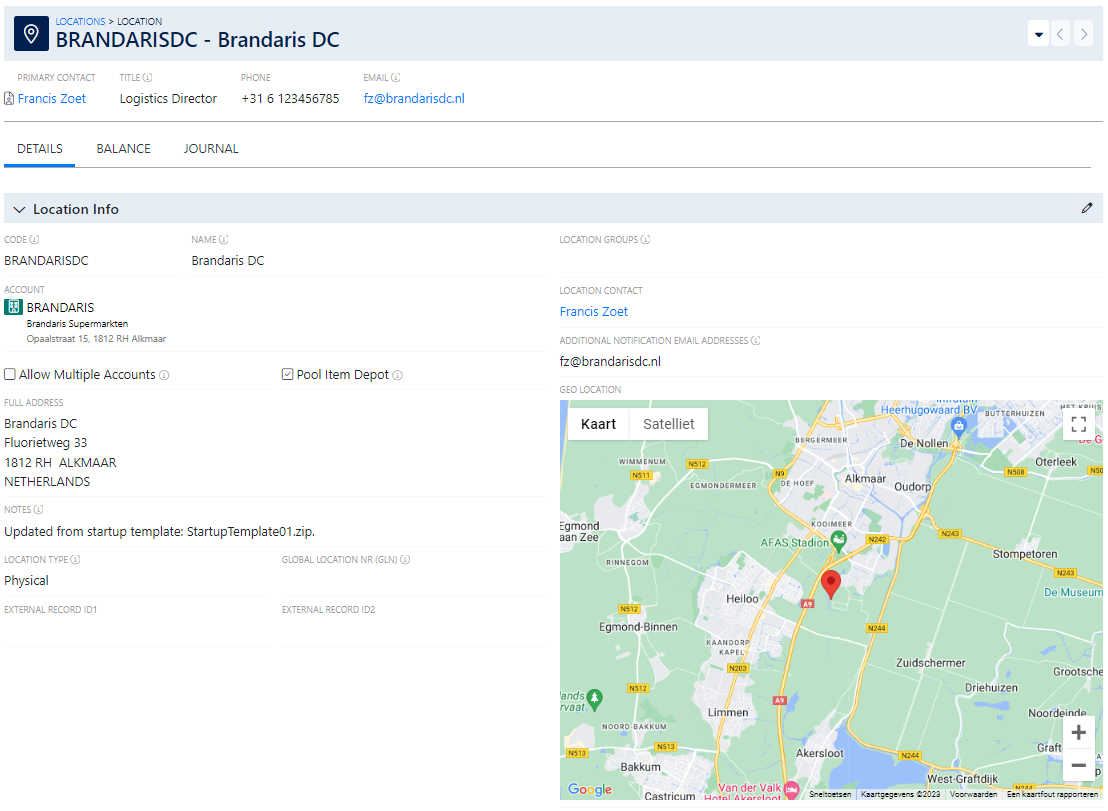The width and height of the screenshot is (1108, 811).
Task: Edit Location Info with pencil icon
Action: 1087,208
